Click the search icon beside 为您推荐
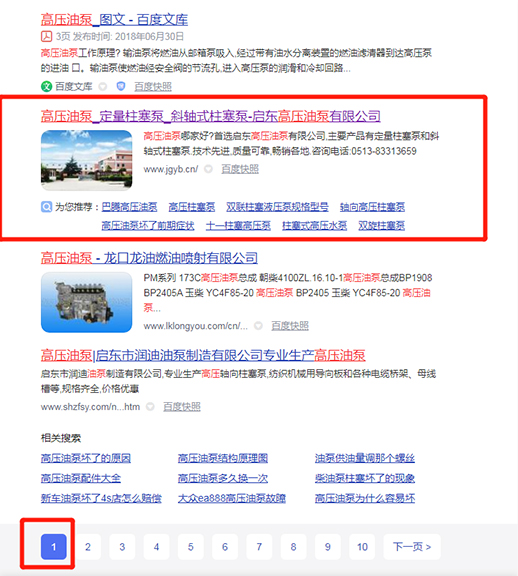518x576 pixels. [46, 207]
